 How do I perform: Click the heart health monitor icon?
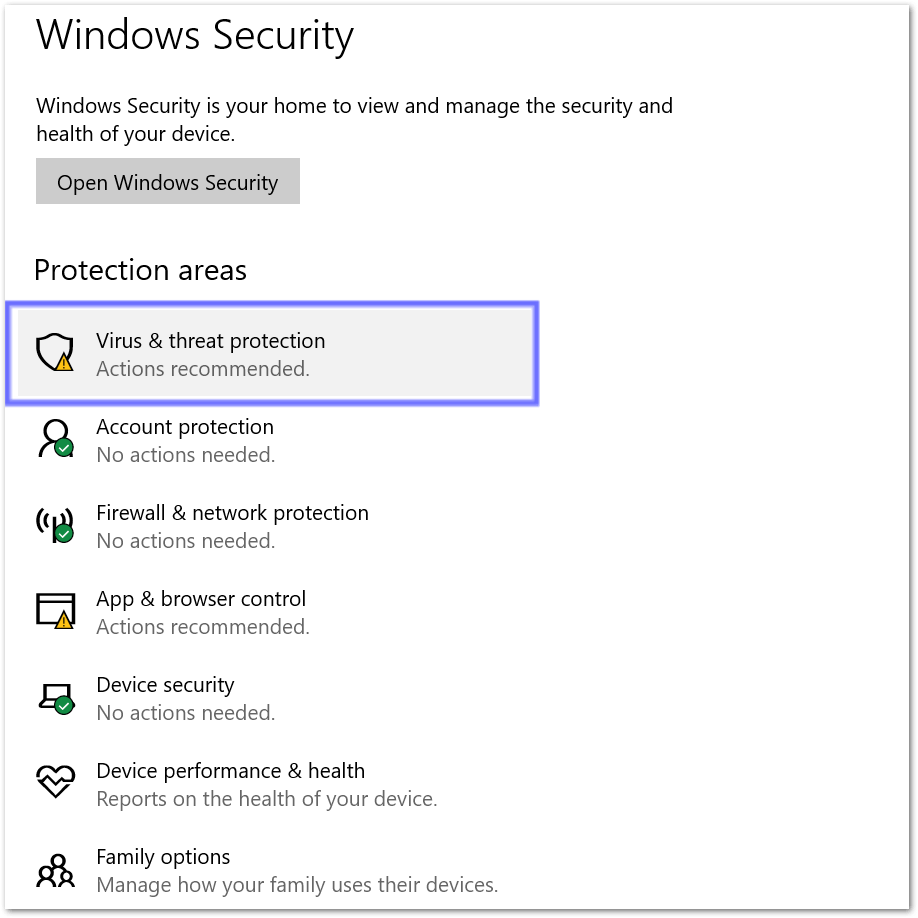click(x=56, y=782)
